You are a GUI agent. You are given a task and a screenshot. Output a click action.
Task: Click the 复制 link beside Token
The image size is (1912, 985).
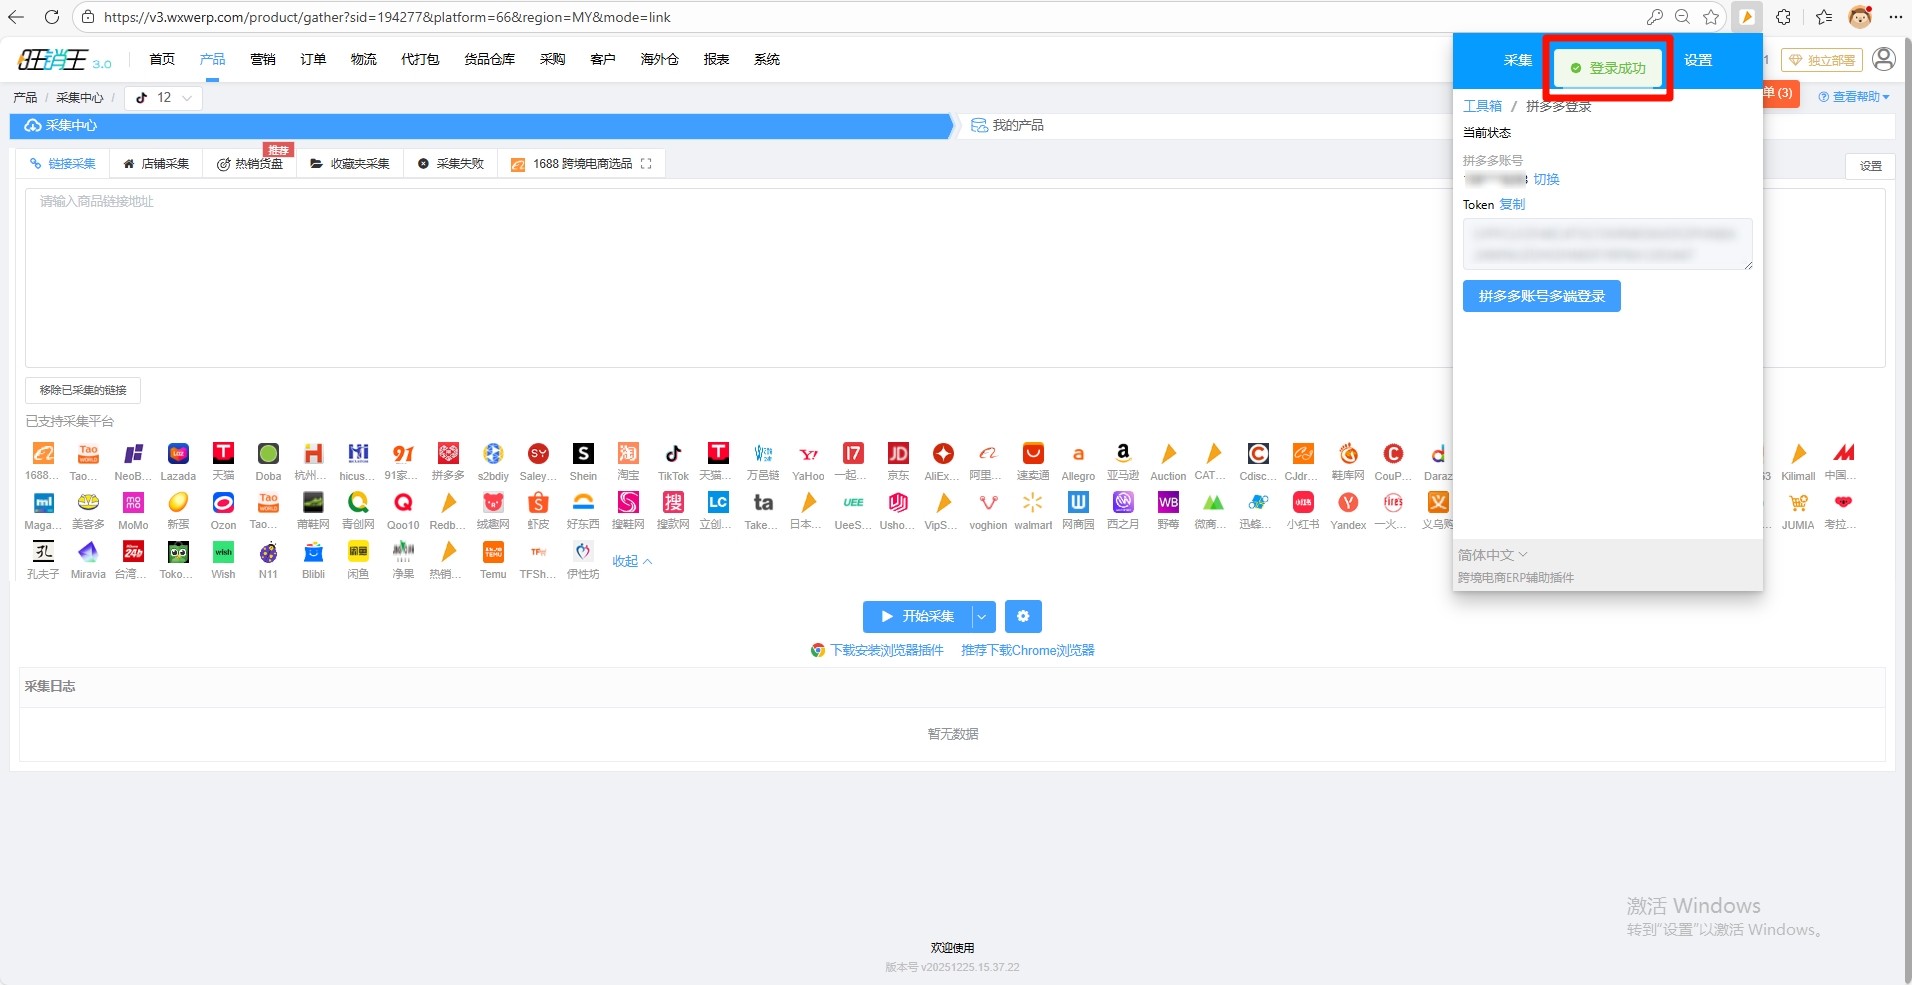pyautogui.click(x=1512, y=204)
